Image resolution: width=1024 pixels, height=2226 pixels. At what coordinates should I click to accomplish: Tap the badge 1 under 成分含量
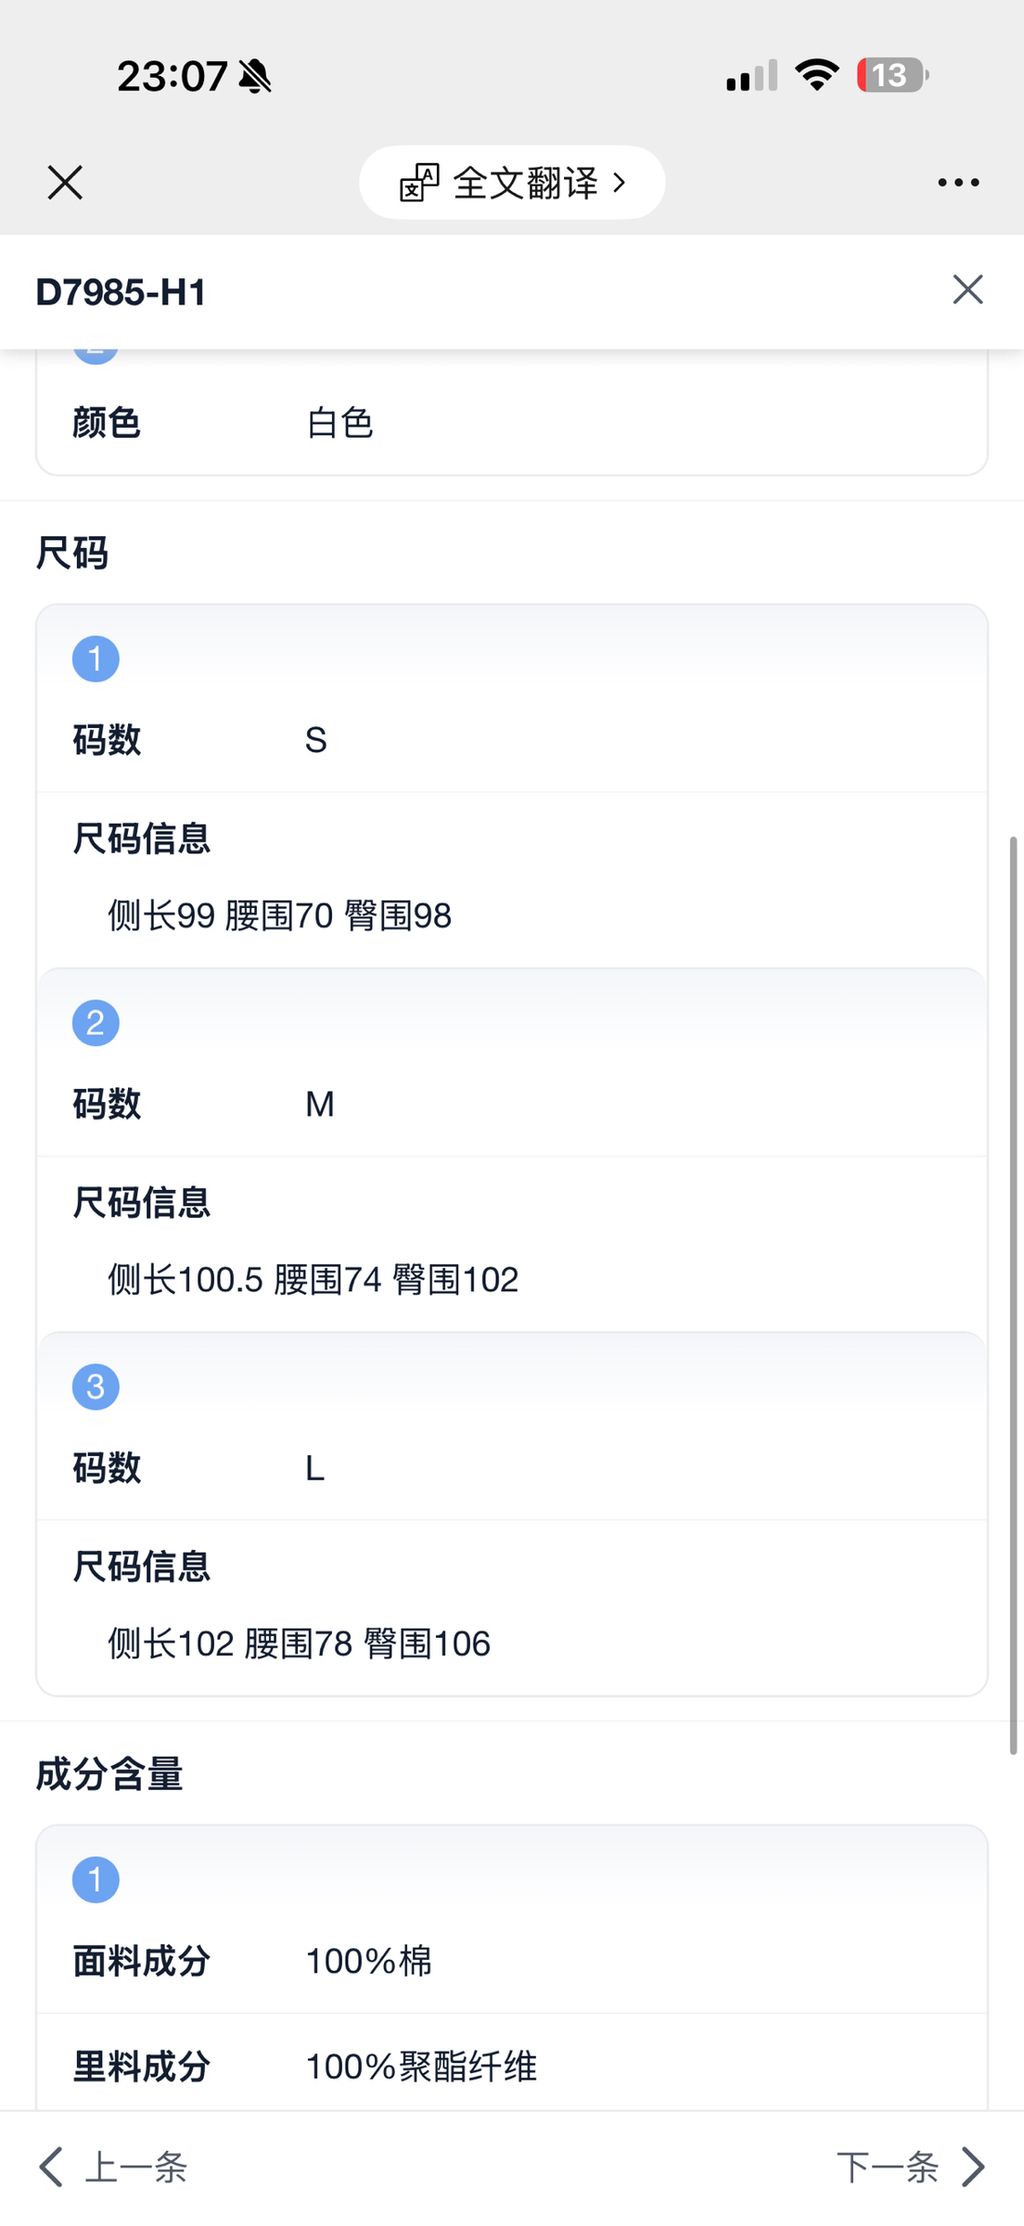(x=96, y=1880)
